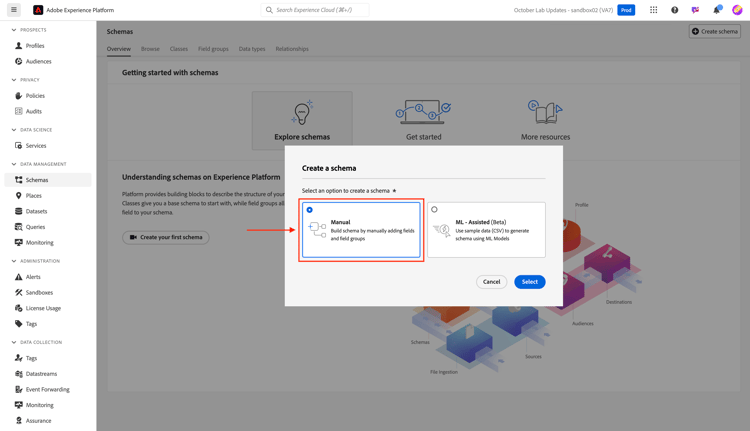Viewport: 750px width, 431px height.
Task: Click the Schemas icon in sidebar
Action: pos(19,180)
